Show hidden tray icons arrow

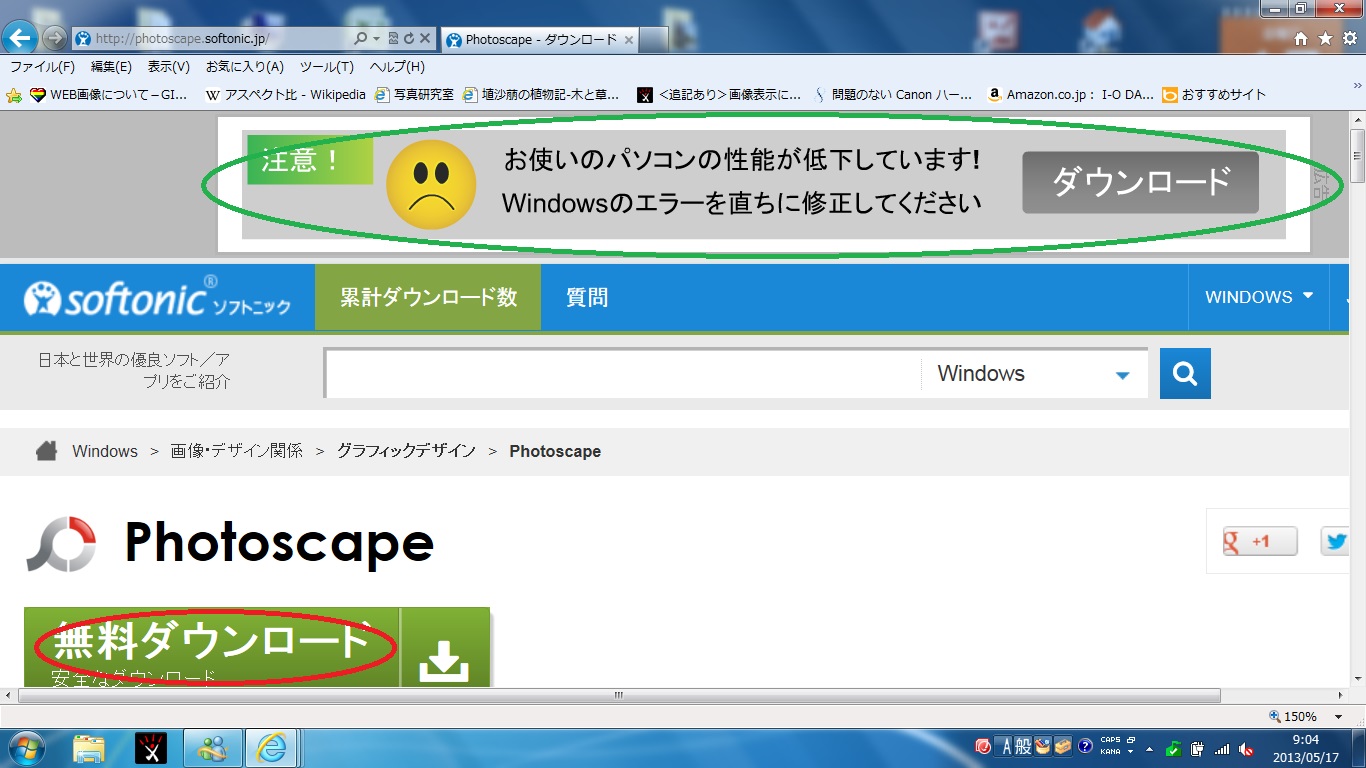point(1149,749)
